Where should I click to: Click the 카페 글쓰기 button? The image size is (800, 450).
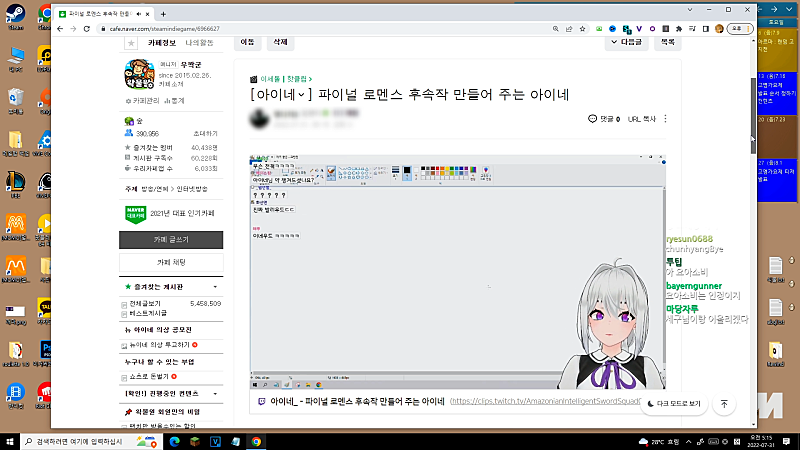tap(170, 240)
